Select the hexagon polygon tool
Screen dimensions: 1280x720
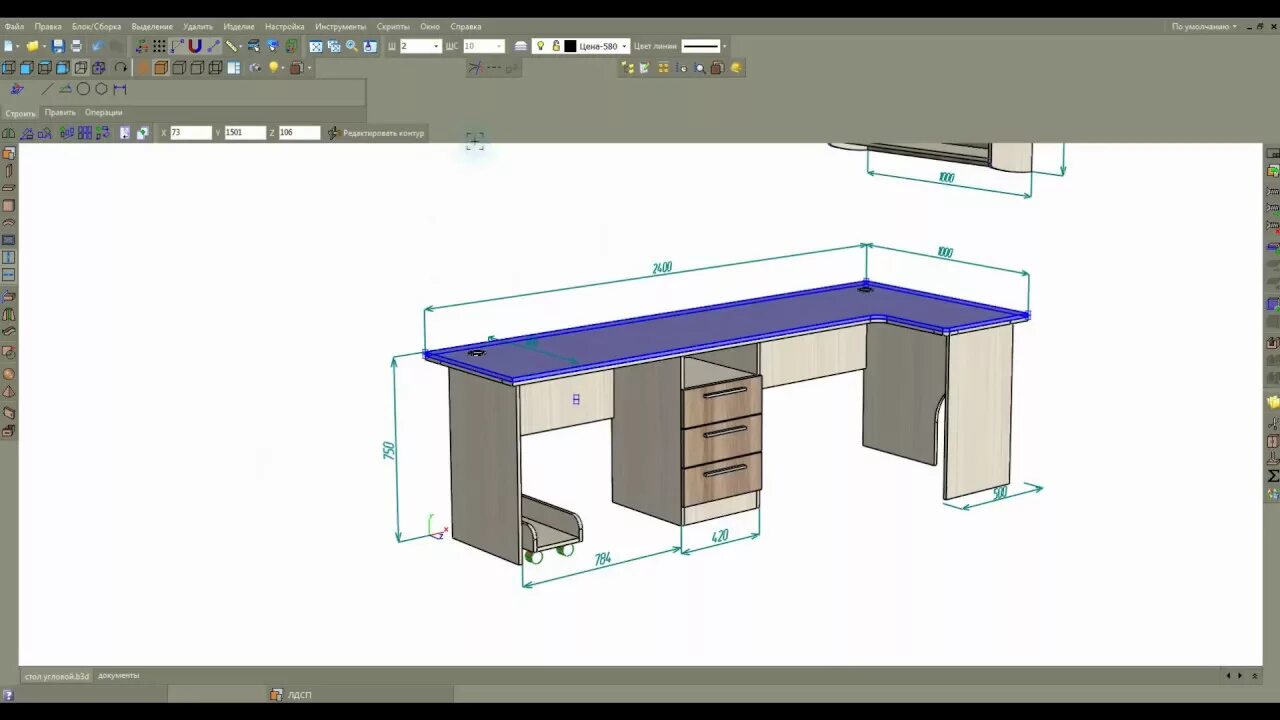point(102,89)
